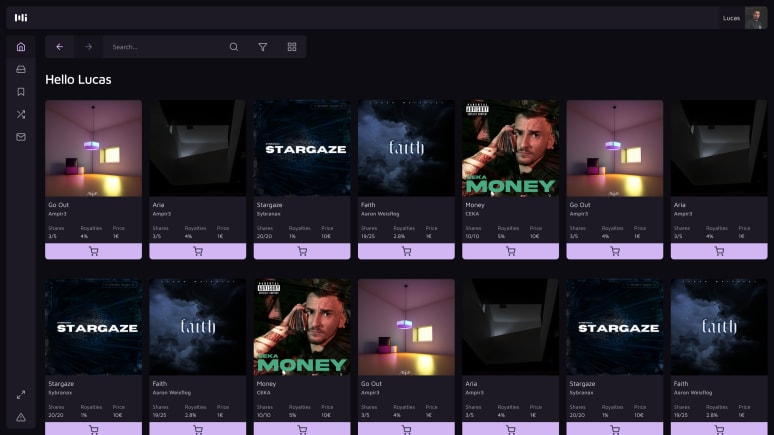Screen dimensions: 774x435
Task: Open the inbox tray icon in the sidebar
Action: 21,70
